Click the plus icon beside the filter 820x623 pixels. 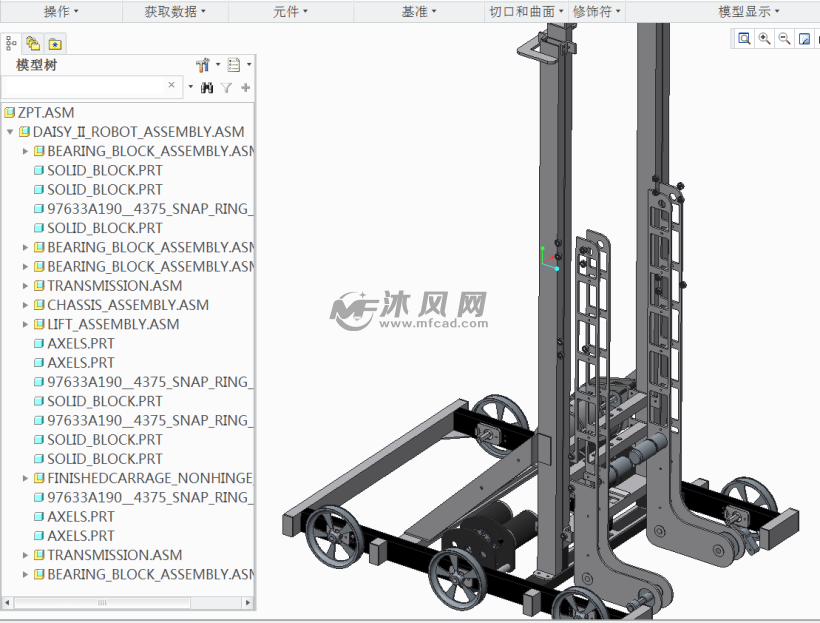click(245, 86)
